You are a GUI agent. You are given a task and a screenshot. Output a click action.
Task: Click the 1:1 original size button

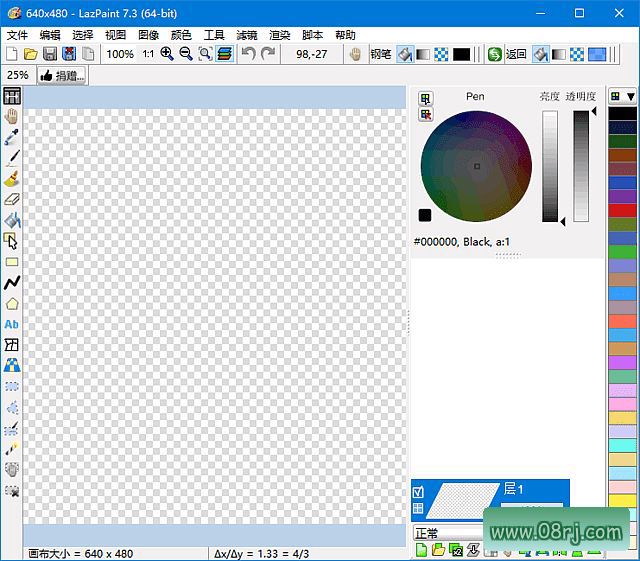(x=148, y=54)
